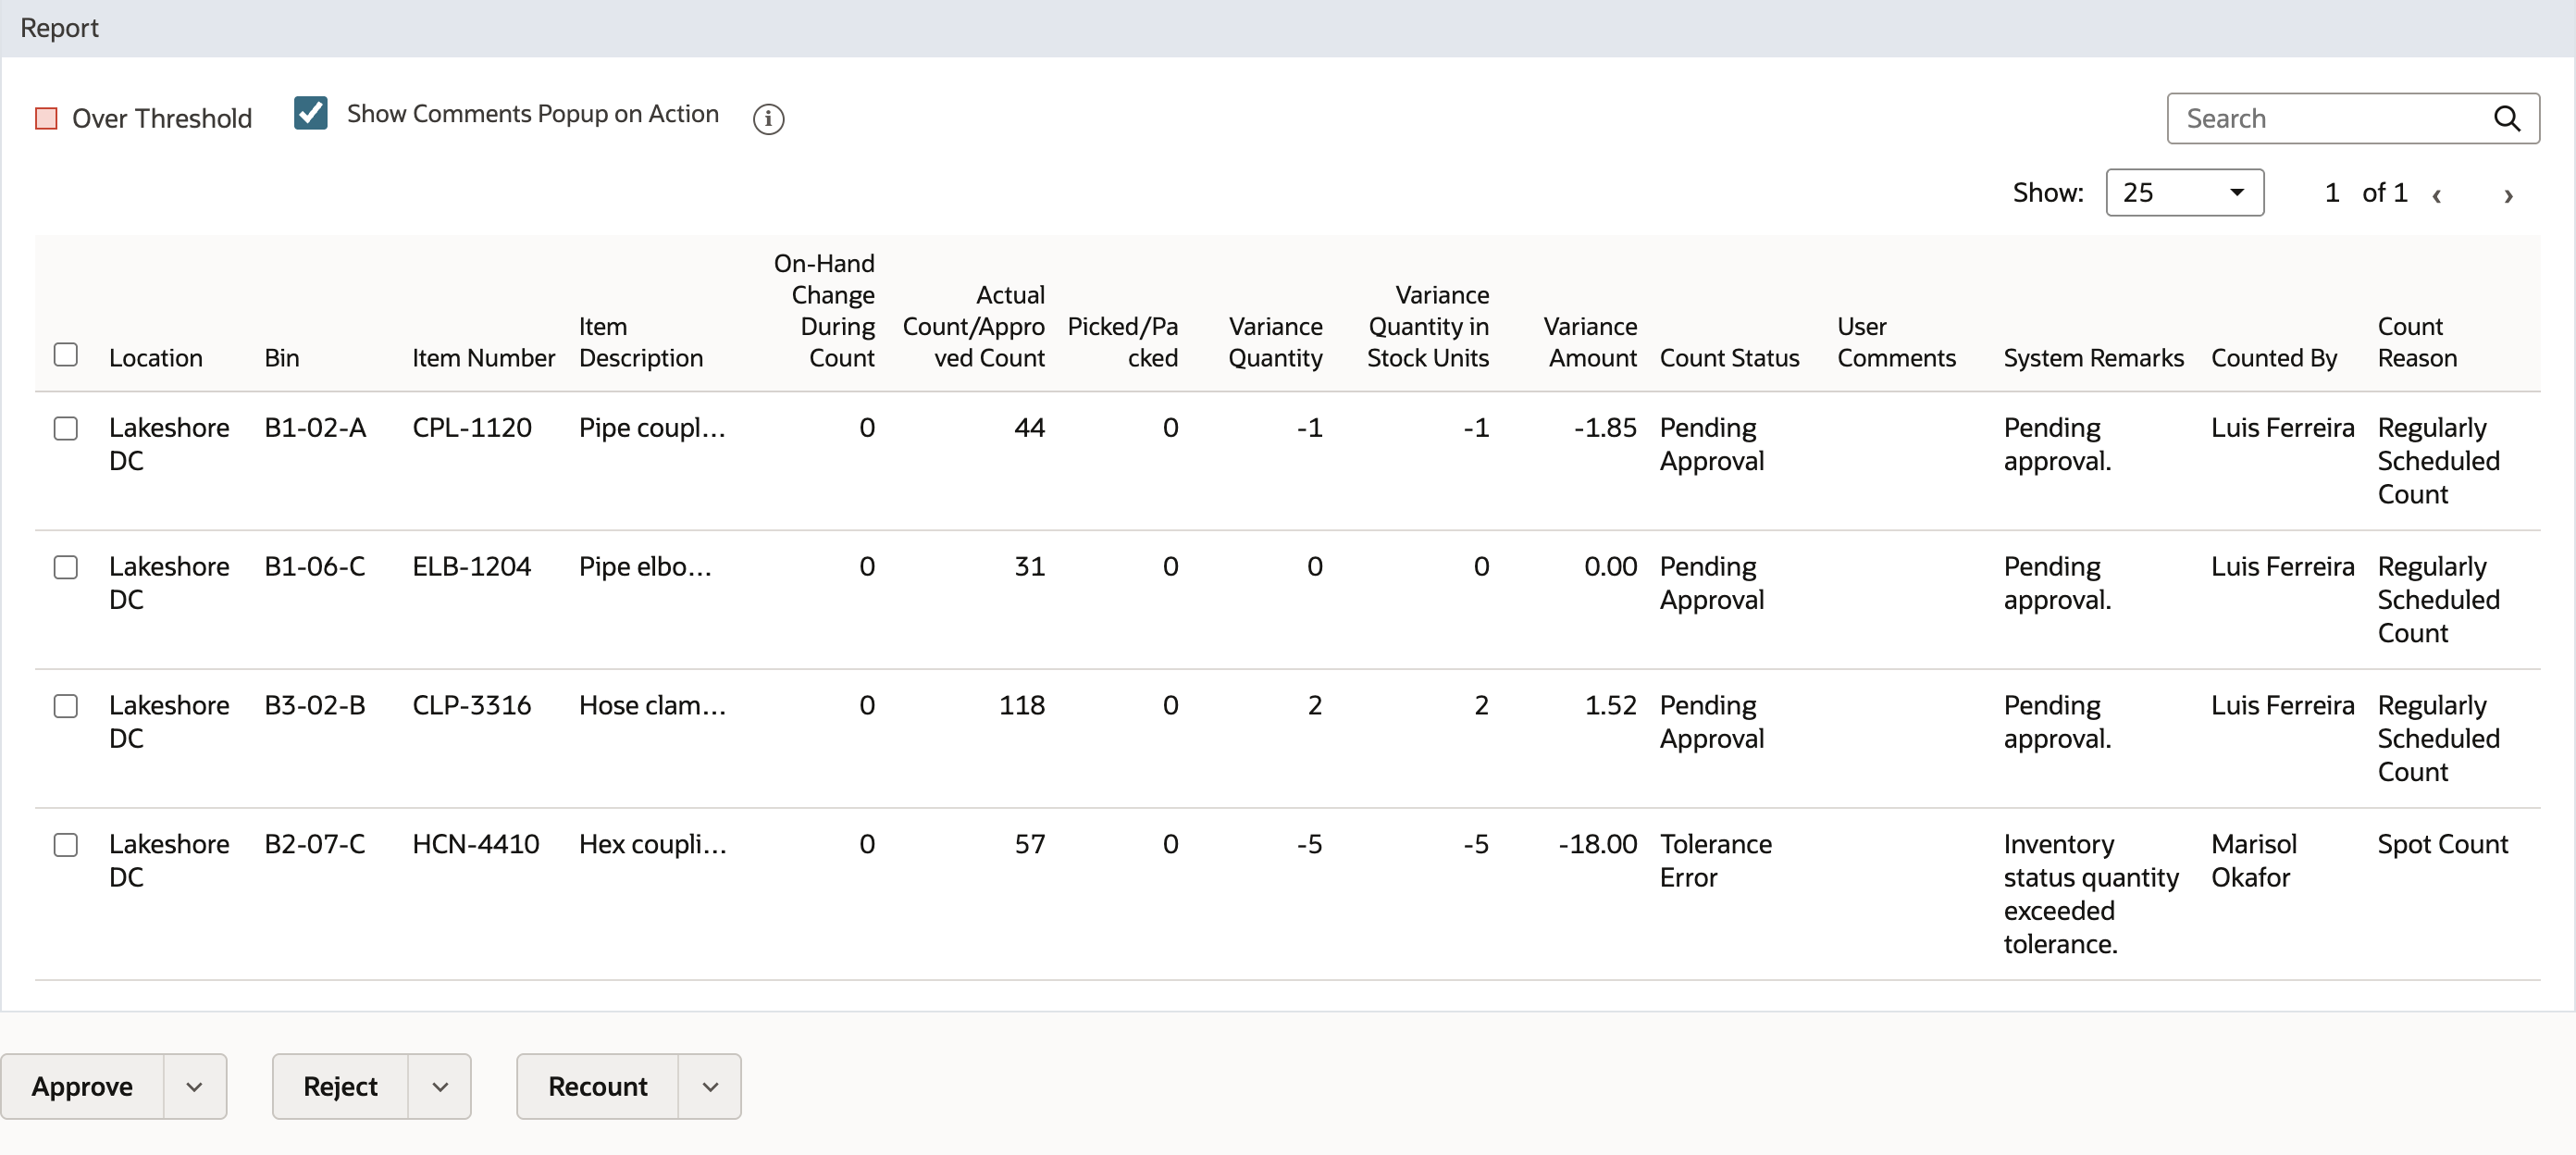Select the CLP-3316 row checkbox
2576x1155 pixels.
[x=66, y=706]
